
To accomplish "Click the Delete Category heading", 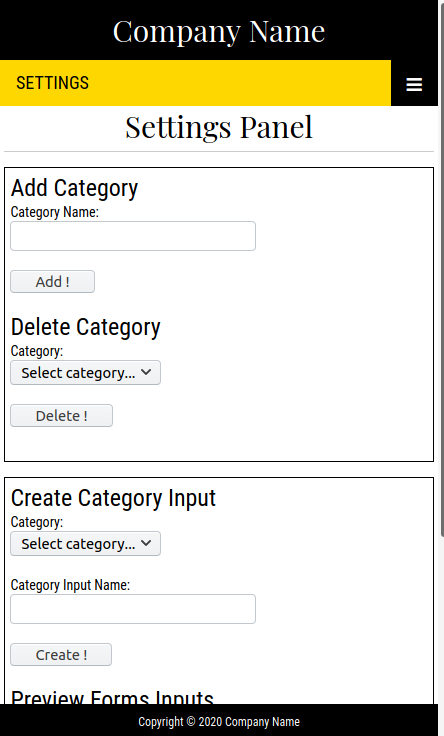I will [x=85, y=327].
